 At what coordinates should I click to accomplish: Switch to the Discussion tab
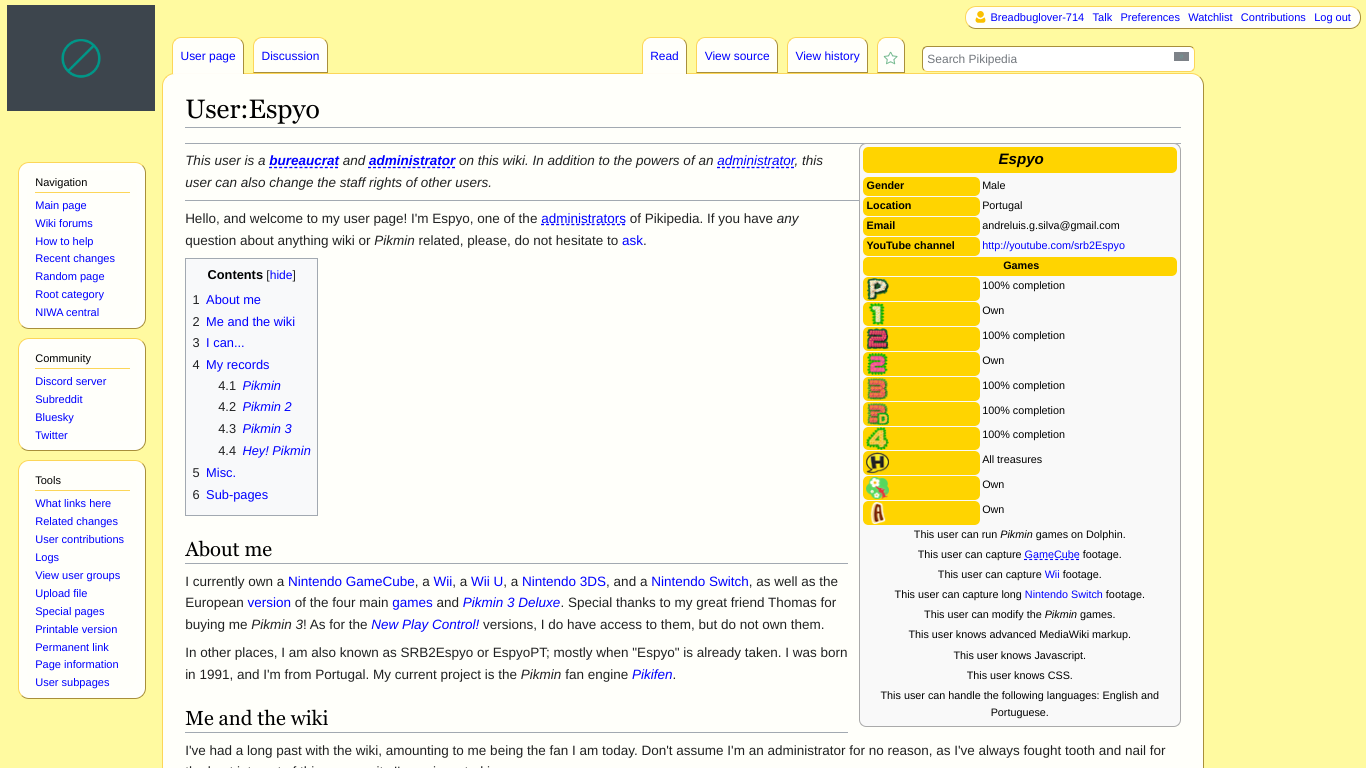pos(290,56)
